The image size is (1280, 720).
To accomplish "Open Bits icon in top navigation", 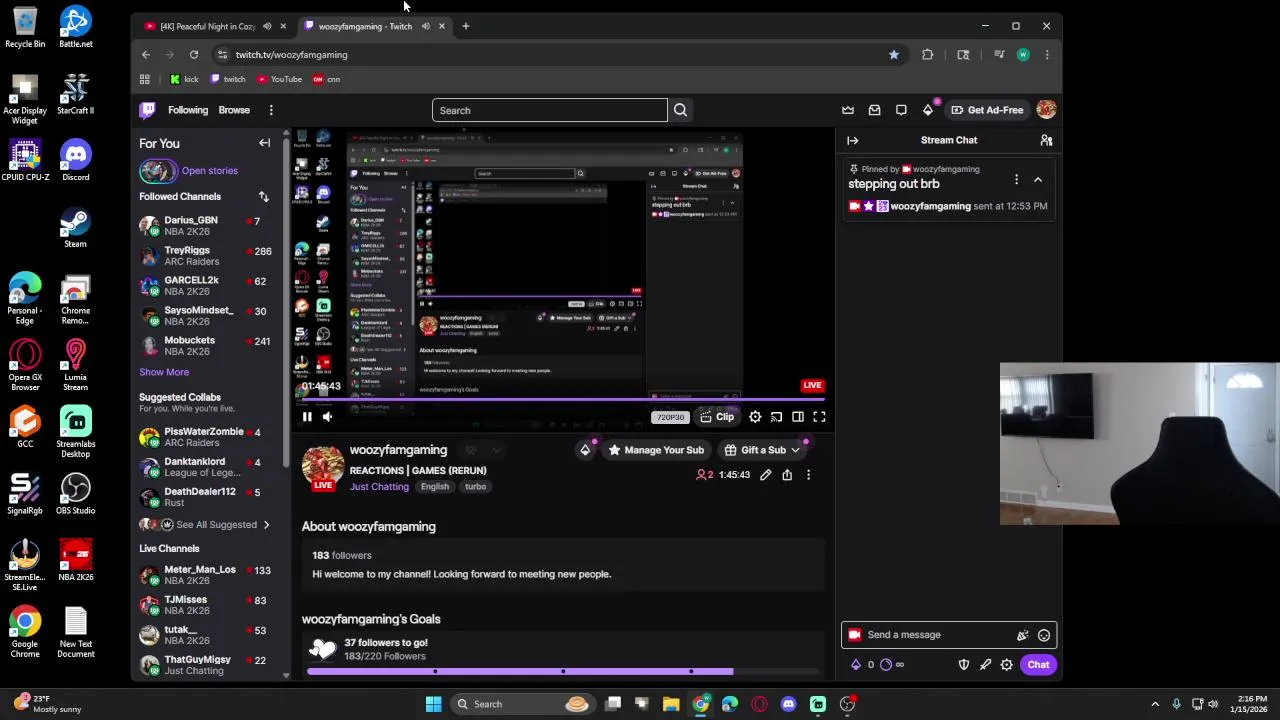I will click(x=928, y=110).
